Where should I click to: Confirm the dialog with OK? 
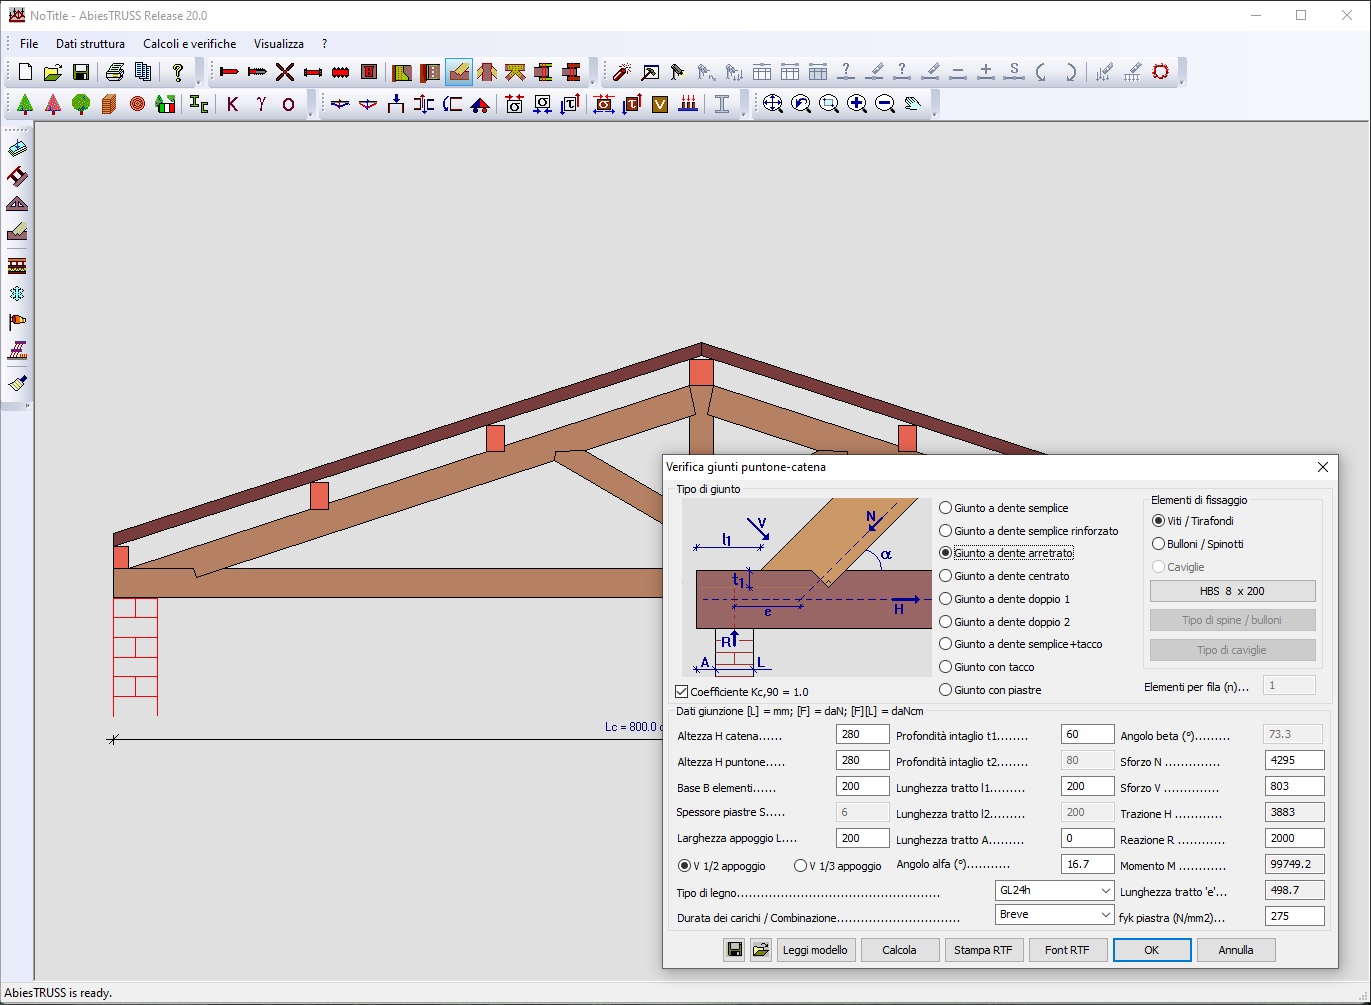tap(1152, 950)
